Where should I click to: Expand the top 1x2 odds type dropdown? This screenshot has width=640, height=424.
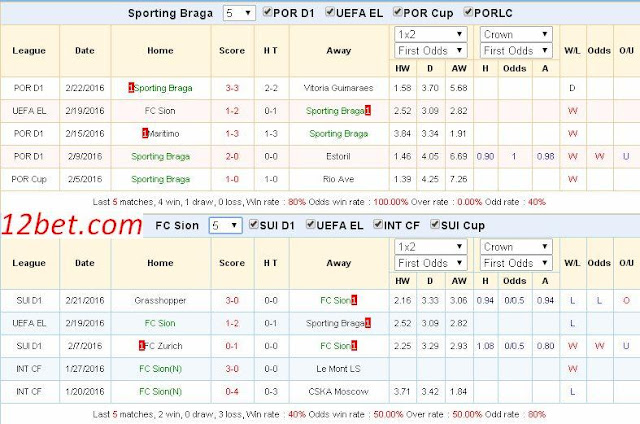[x=431, y=34]
